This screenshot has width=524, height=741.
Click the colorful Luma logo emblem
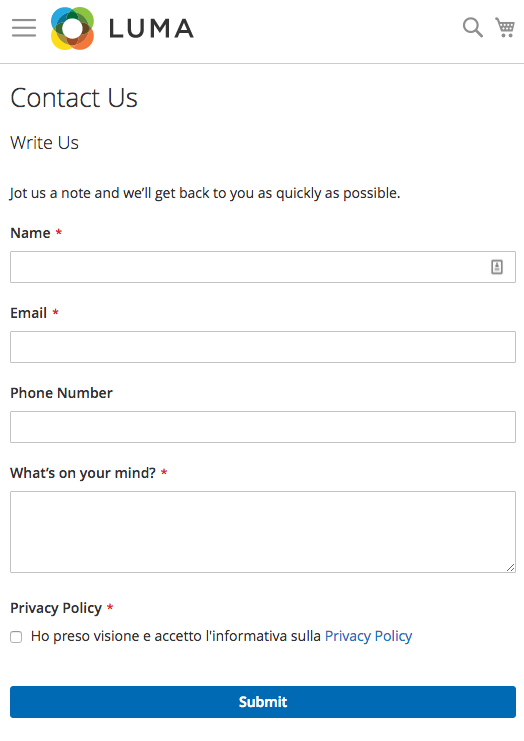(72, 28)
